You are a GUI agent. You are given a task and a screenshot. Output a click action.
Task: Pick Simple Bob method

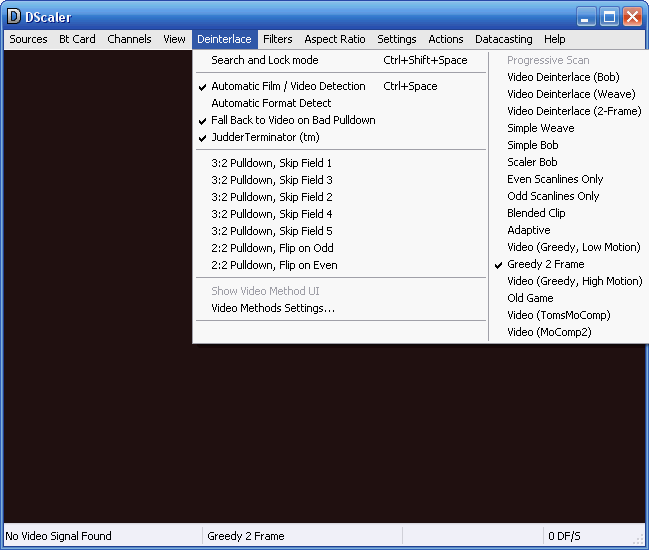(x=569, y=145)
